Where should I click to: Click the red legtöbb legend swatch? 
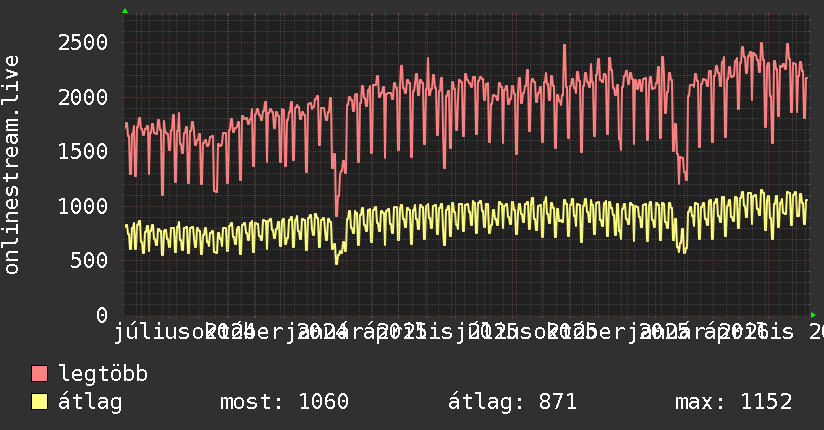[x=39, y=374]
